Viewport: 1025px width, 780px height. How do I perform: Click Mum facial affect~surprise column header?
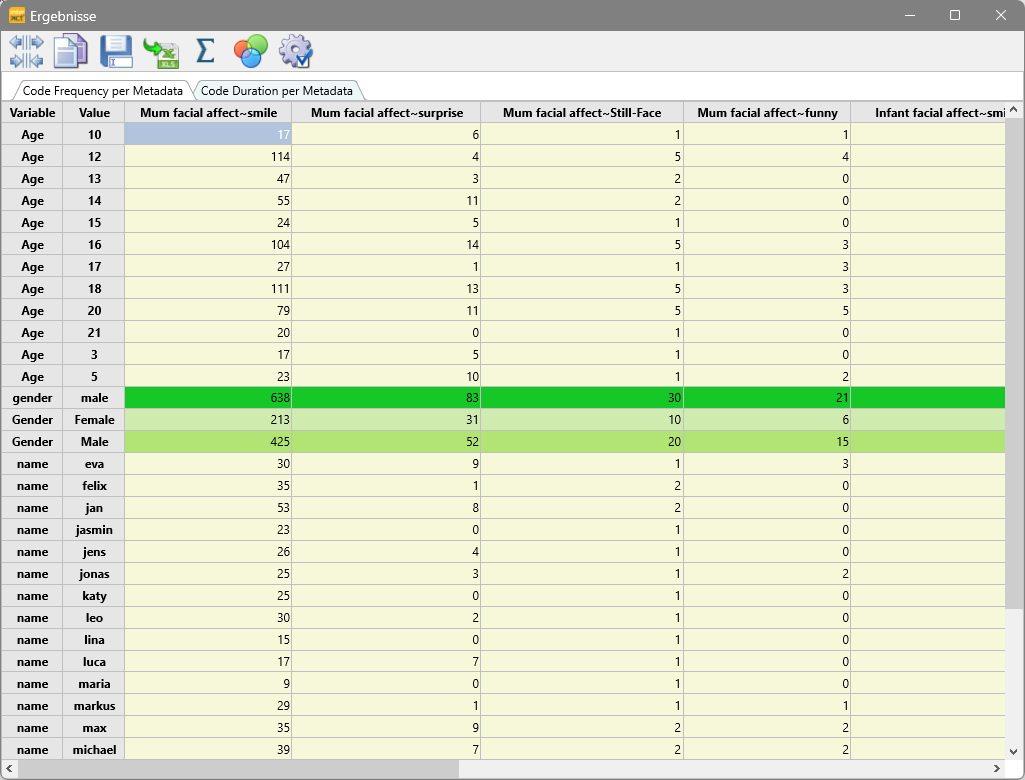coord(386,112)
